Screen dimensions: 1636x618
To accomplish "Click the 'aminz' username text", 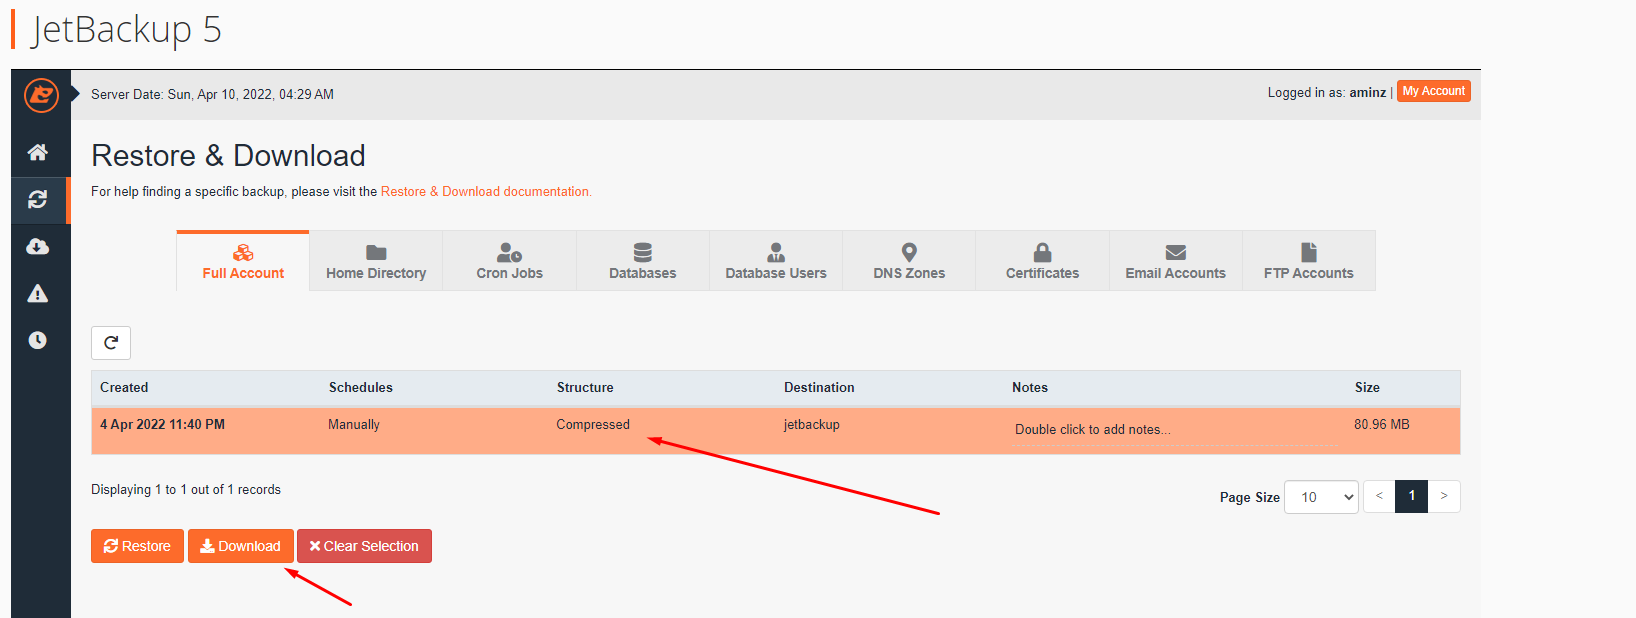I will (1368, 92).
